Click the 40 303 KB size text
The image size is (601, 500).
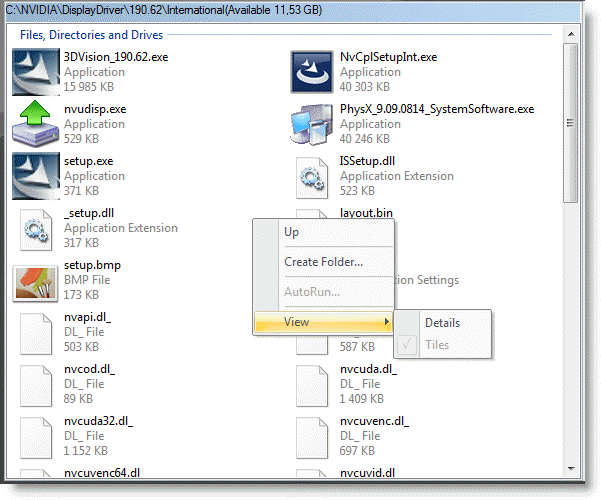pyautogui.click(x=365, y=87)
